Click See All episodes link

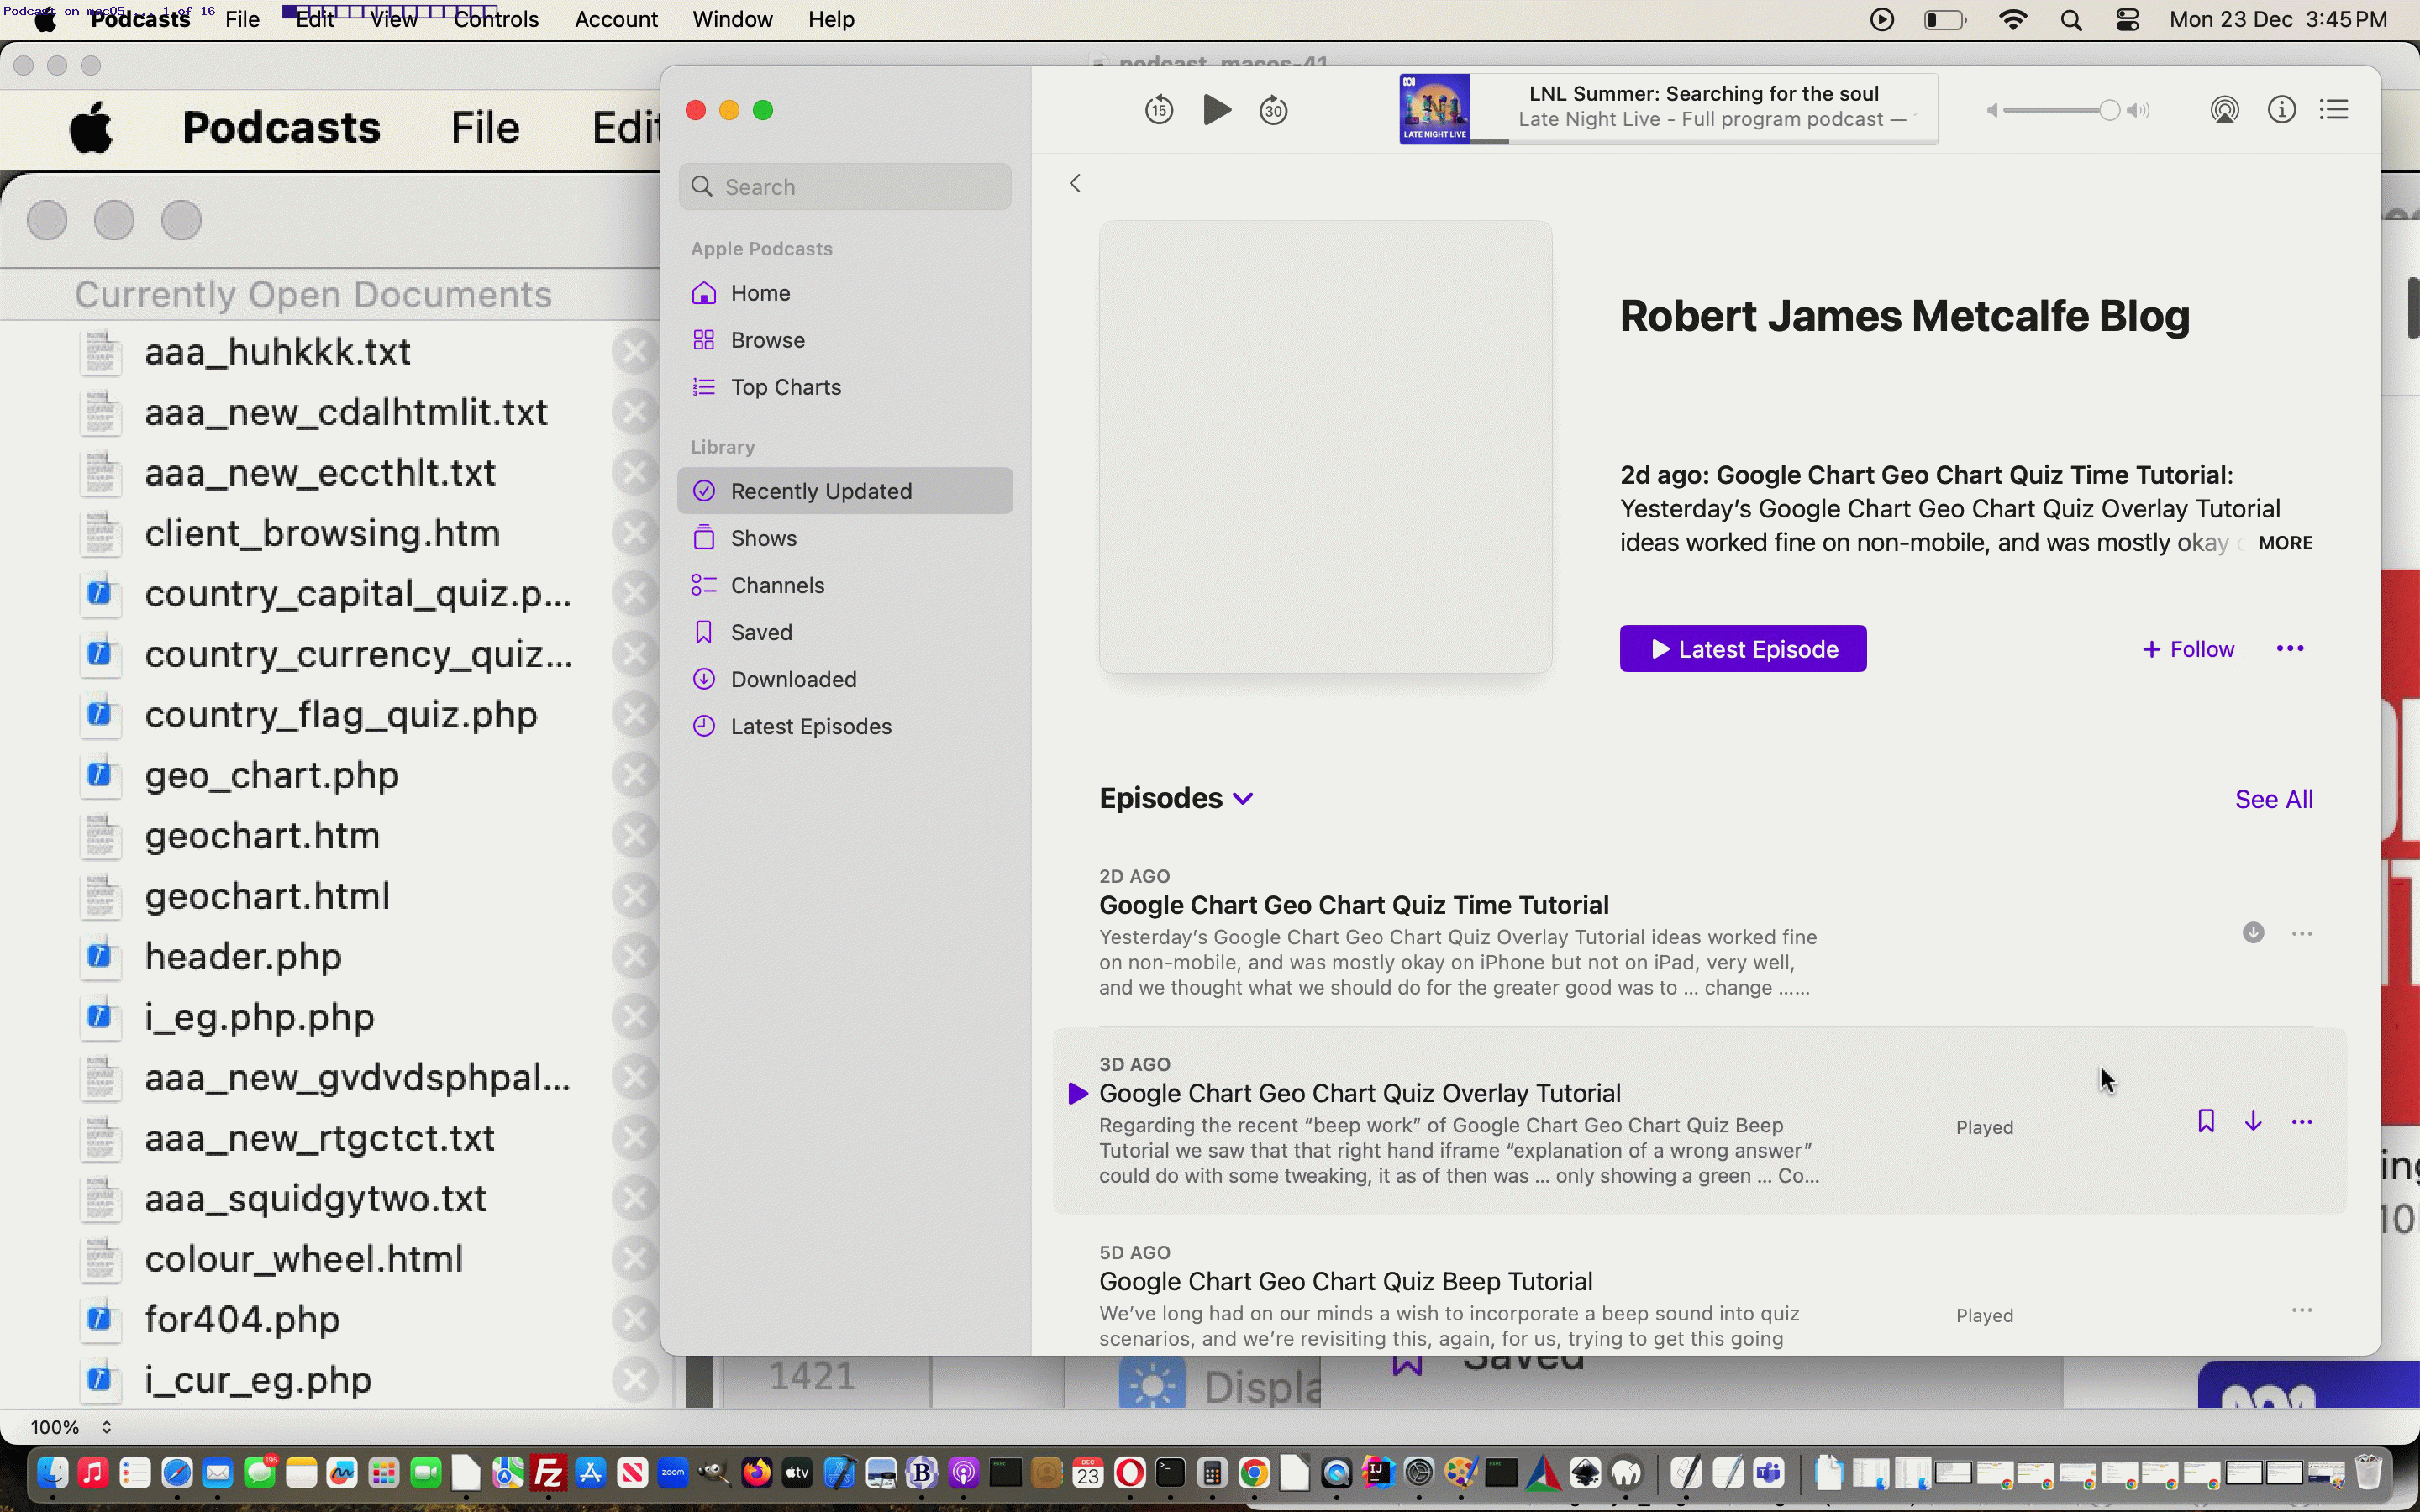pyautogui.click(x=2274, y=799)
